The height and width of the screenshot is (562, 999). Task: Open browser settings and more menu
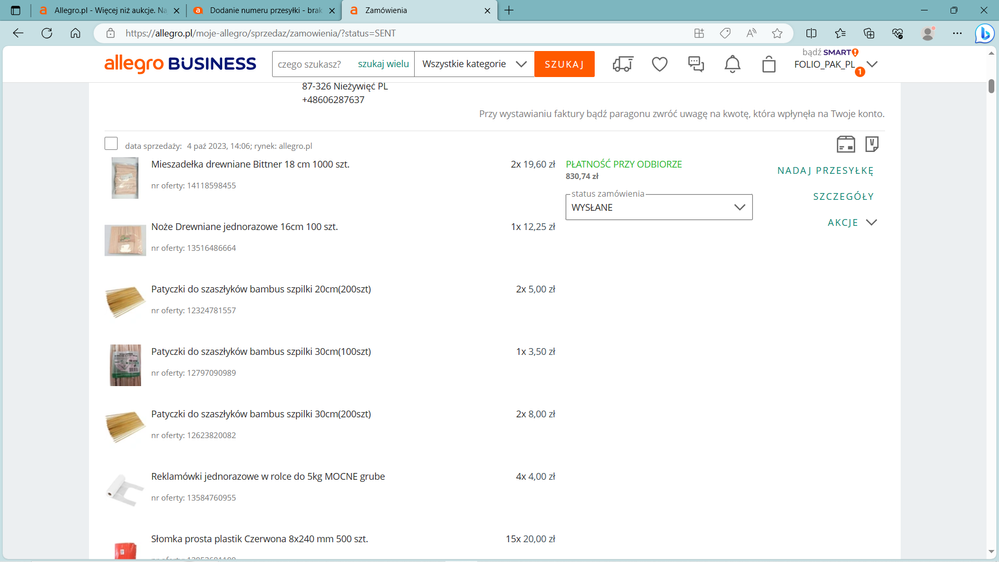point(957,33)
